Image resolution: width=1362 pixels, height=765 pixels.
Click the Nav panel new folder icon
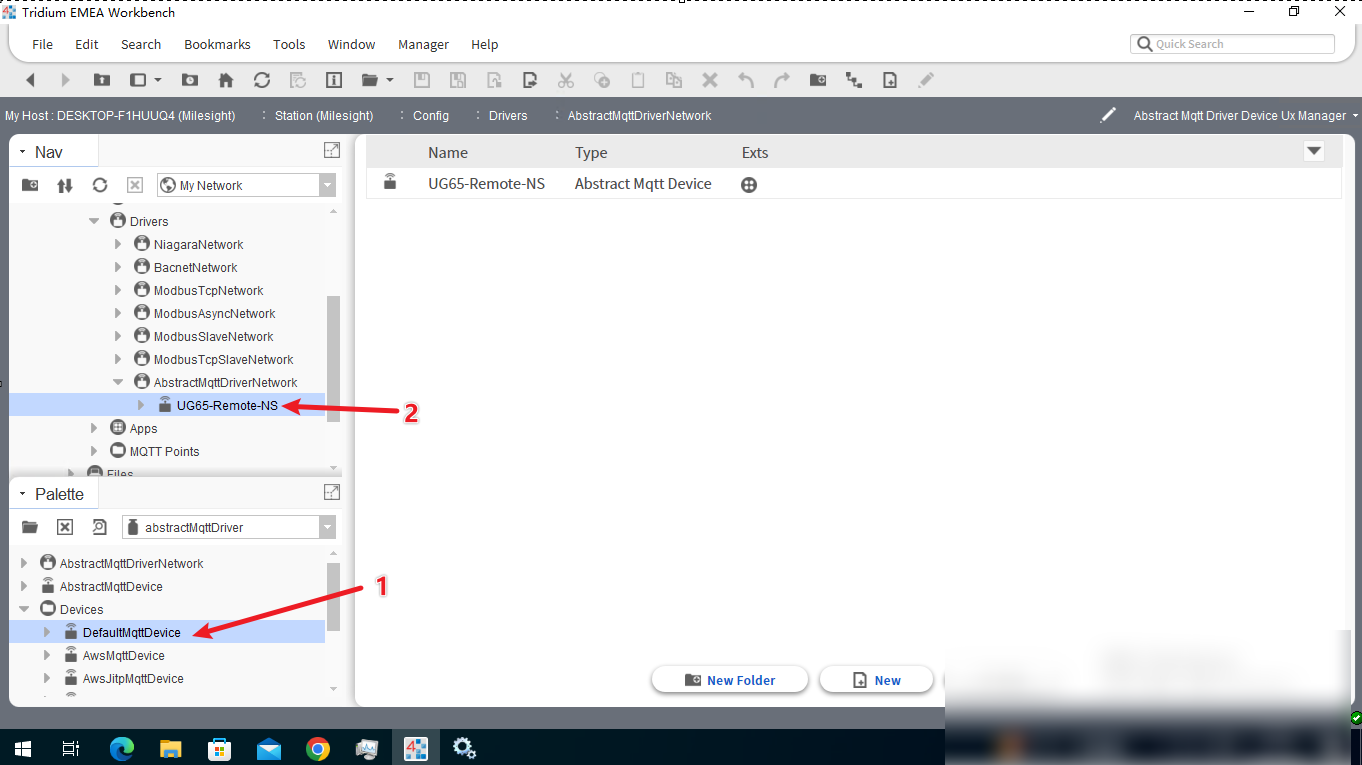click(x=30, y=185)
